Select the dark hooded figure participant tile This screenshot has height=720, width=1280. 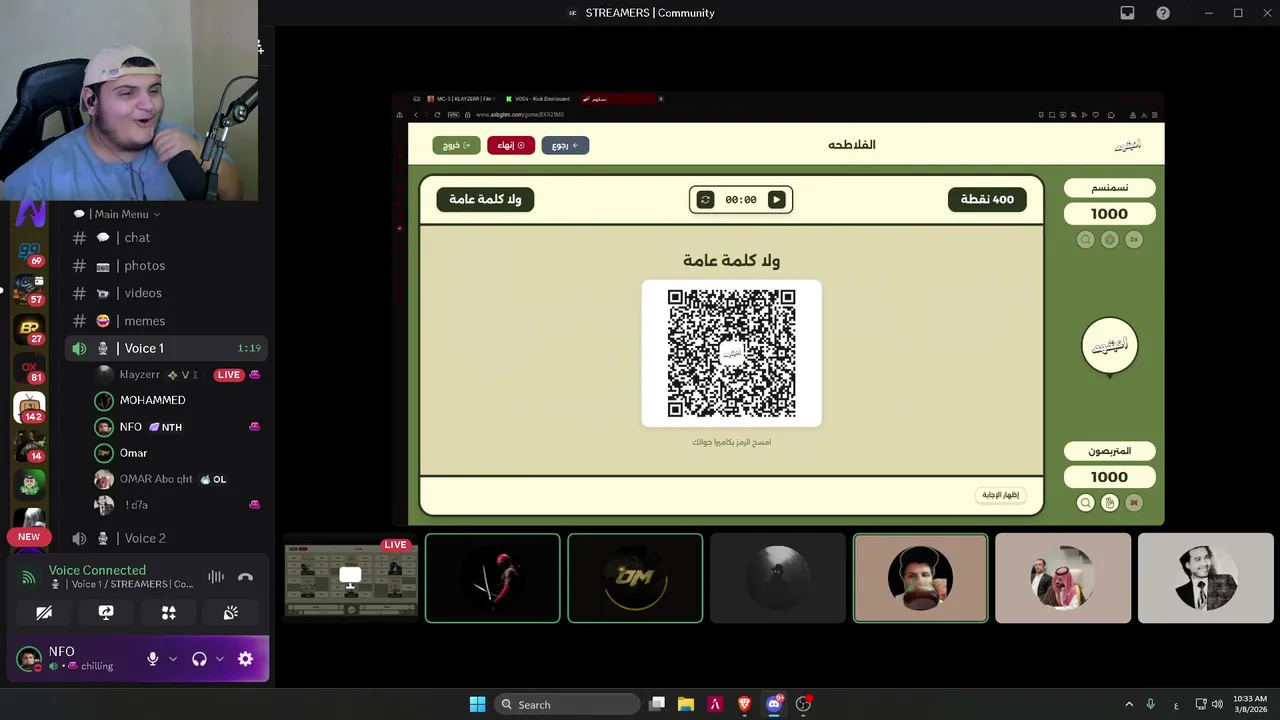[778, 578]
